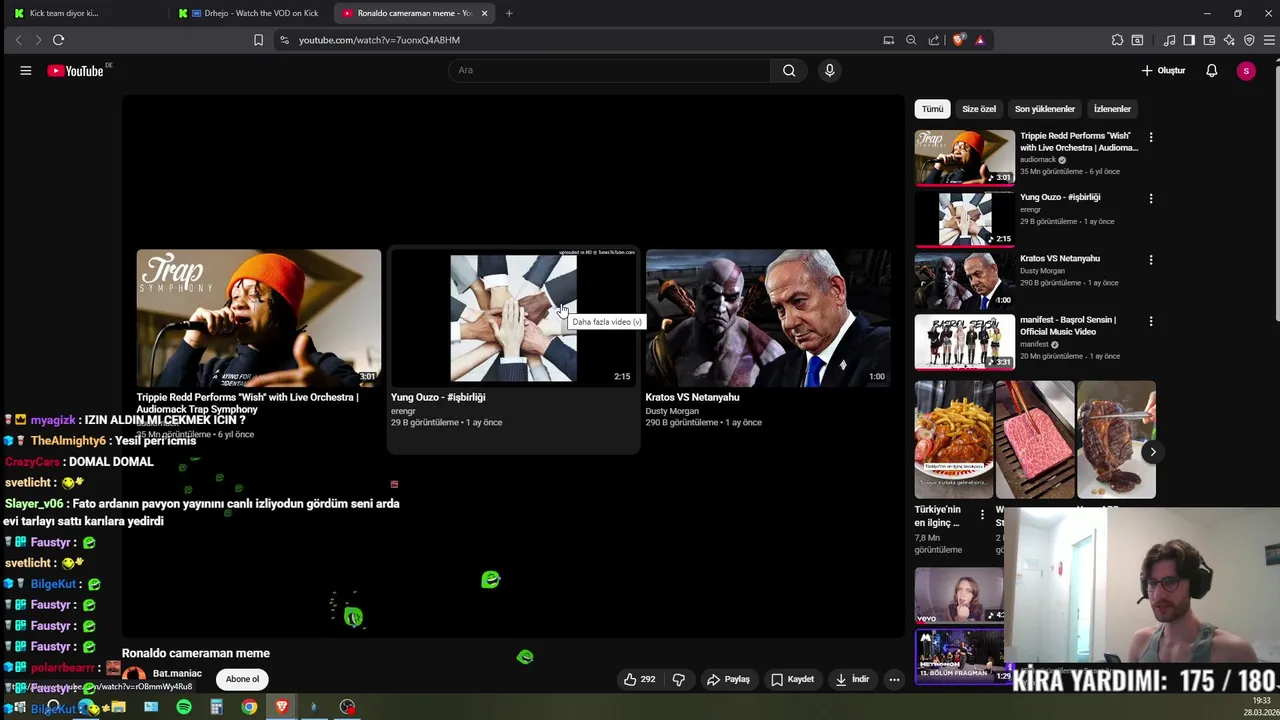Screen dimensions: 1280x720
Task: Open a new browser tab
Action: click(x=509, y=13)
